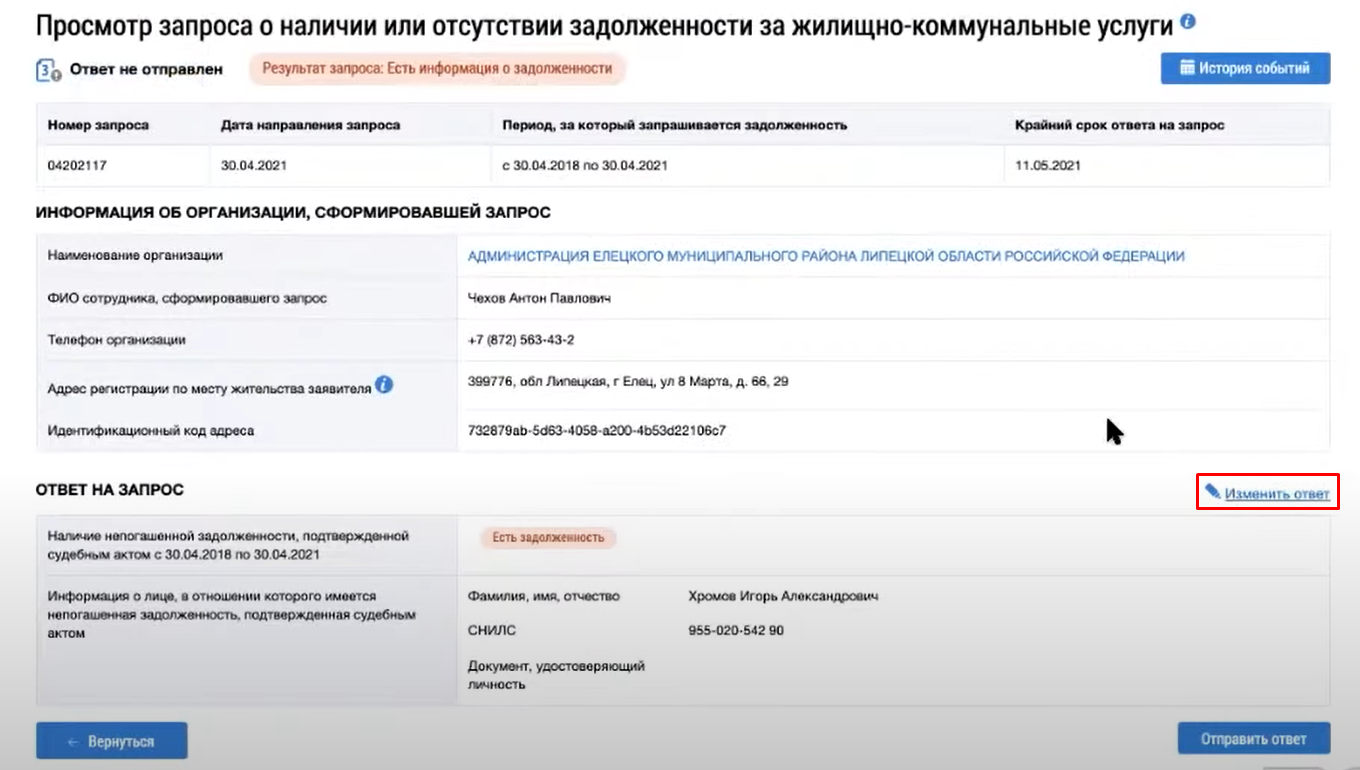Click section heading 'ОТВЕТ НА ЗАПРОС'

coord(110,490)
